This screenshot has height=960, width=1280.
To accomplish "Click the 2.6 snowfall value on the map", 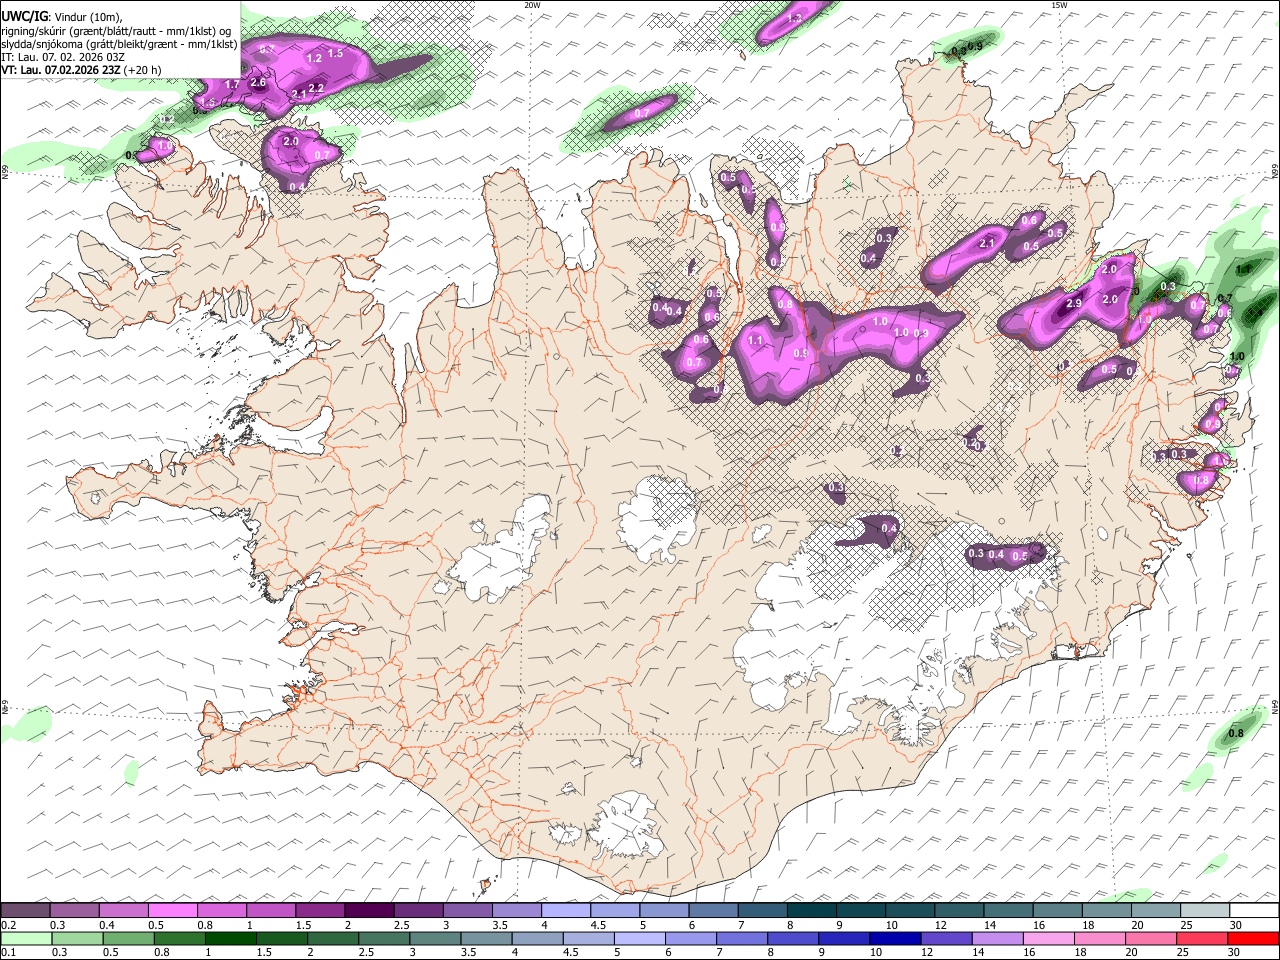I will click(257, 82).
